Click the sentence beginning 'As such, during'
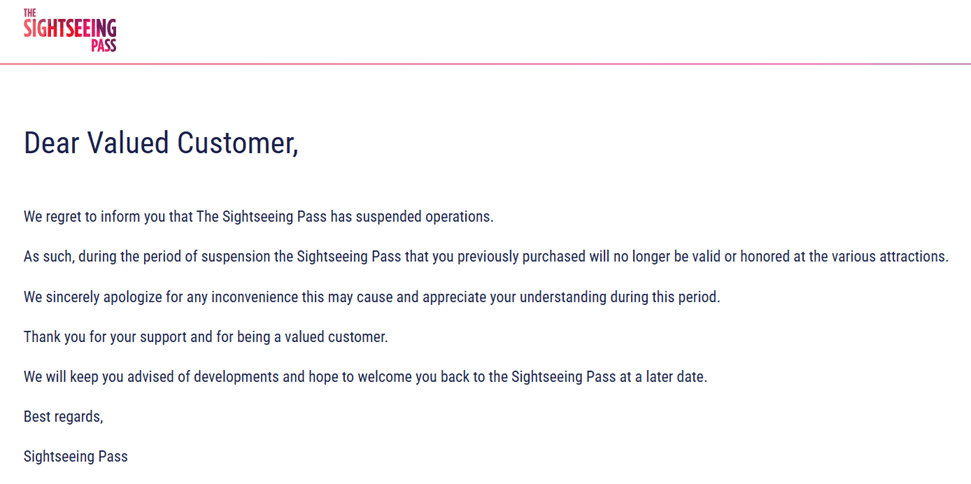This screenshot has width=971, height=484. (486, 257)
